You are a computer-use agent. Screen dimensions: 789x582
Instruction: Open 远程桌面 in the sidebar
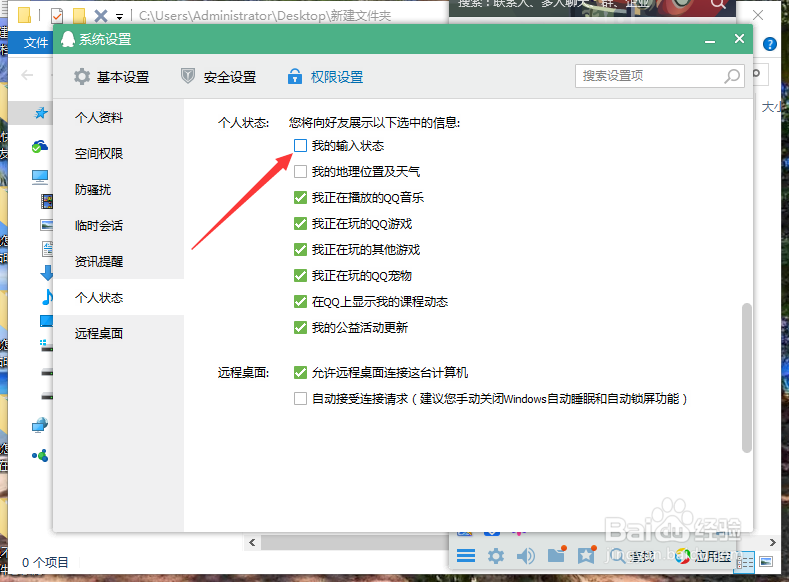[99, 334]
